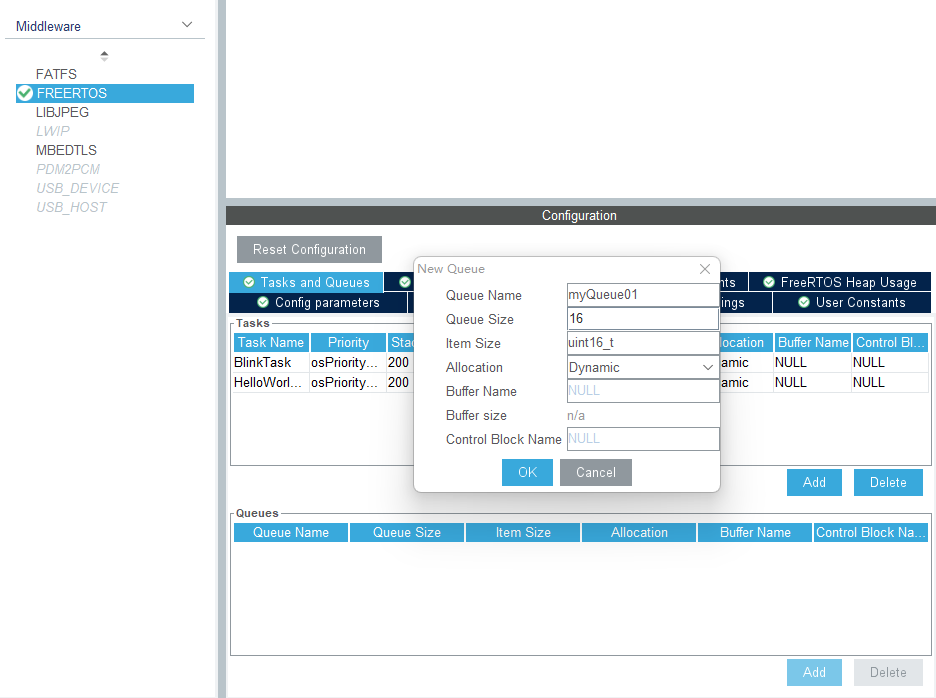The image size is (936, 698).
Task: Click the sort arrows icon under Middleware
Action: pyautogui.click(x=104, y=56)
